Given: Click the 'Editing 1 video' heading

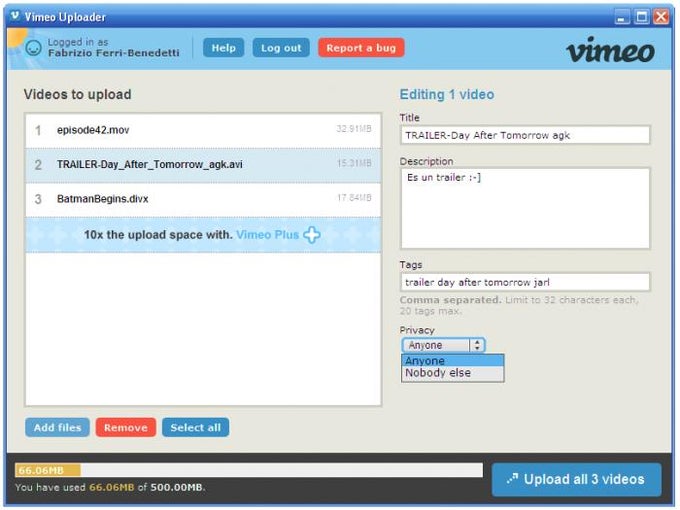Looking at the screenshot, I should point(447,95).
